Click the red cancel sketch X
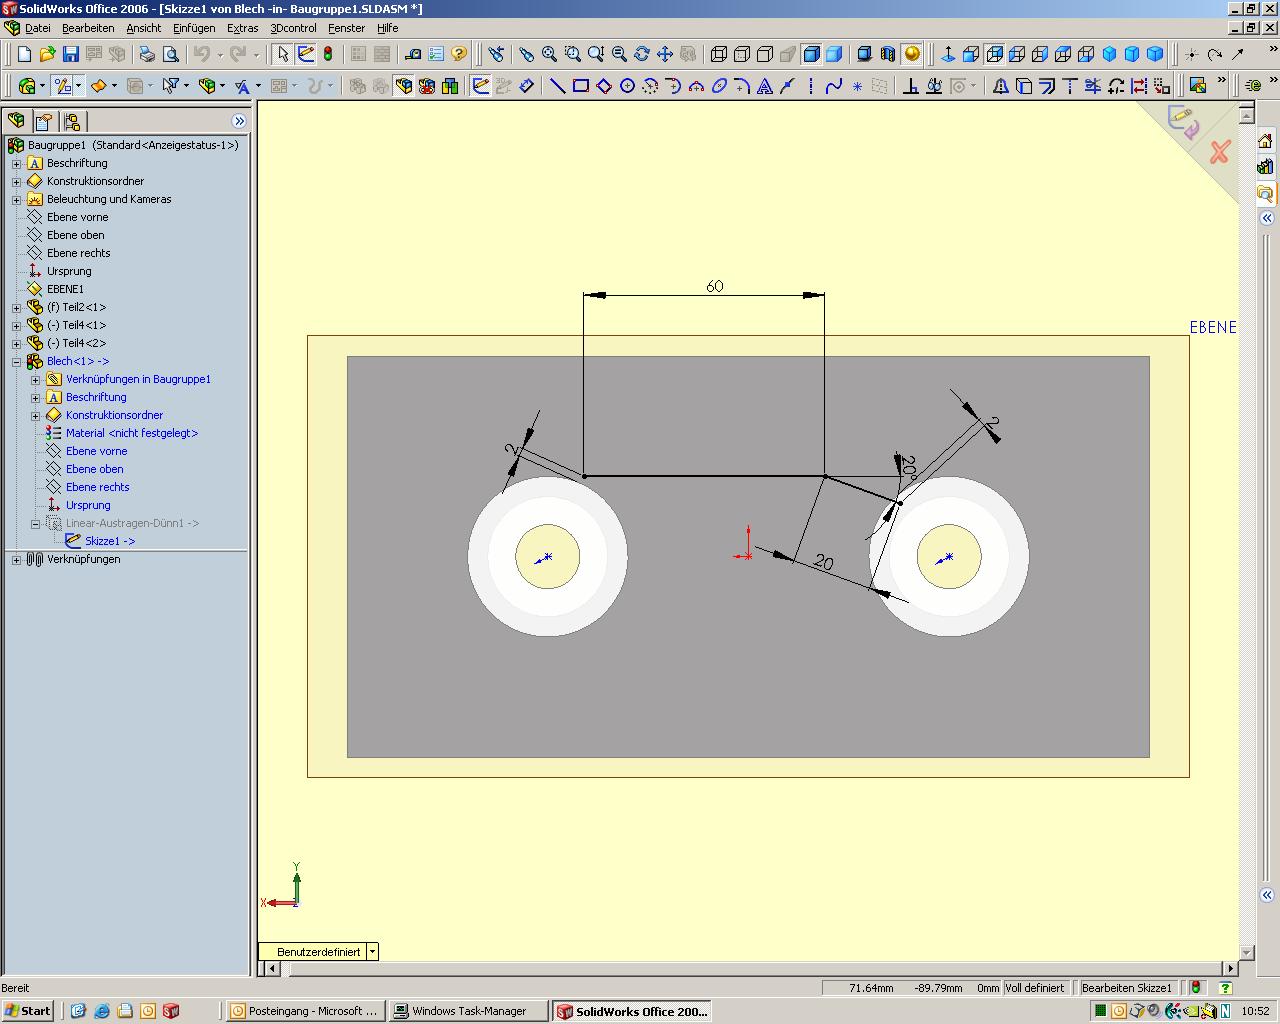Viewport: 1280px width, 1024px height. coord(1219,152)
